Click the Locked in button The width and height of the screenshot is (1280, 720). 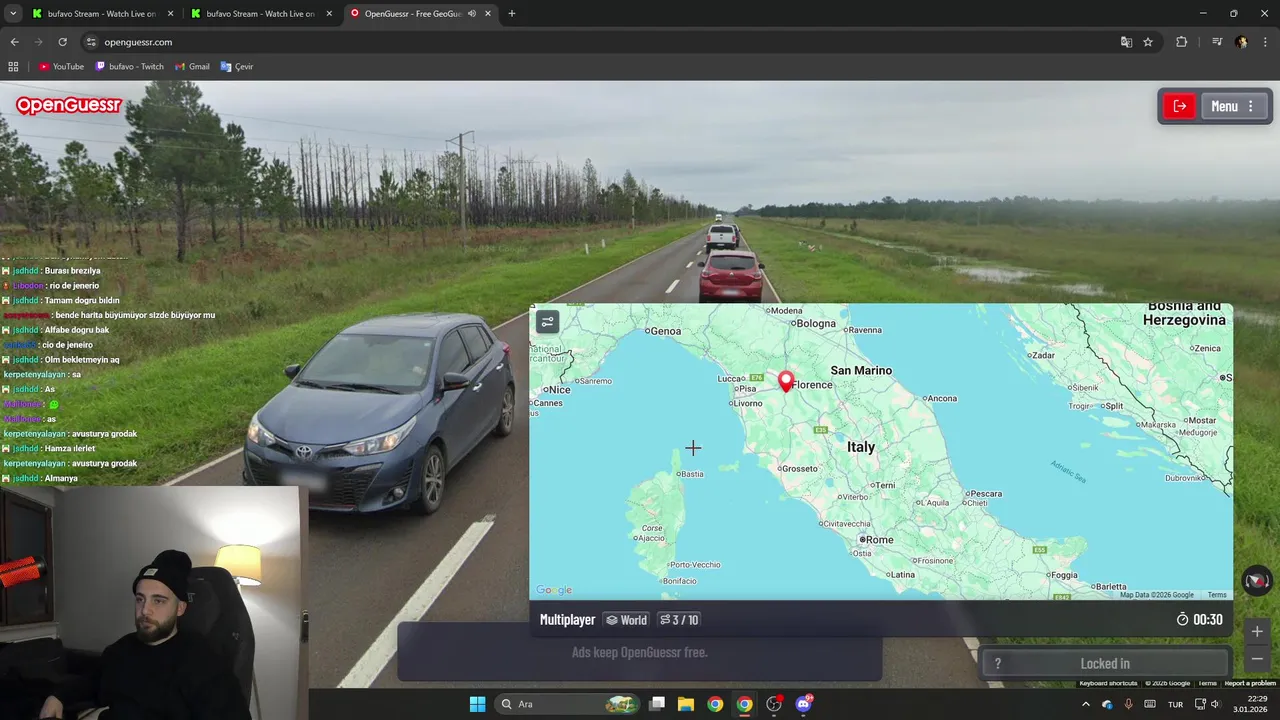1105,663
